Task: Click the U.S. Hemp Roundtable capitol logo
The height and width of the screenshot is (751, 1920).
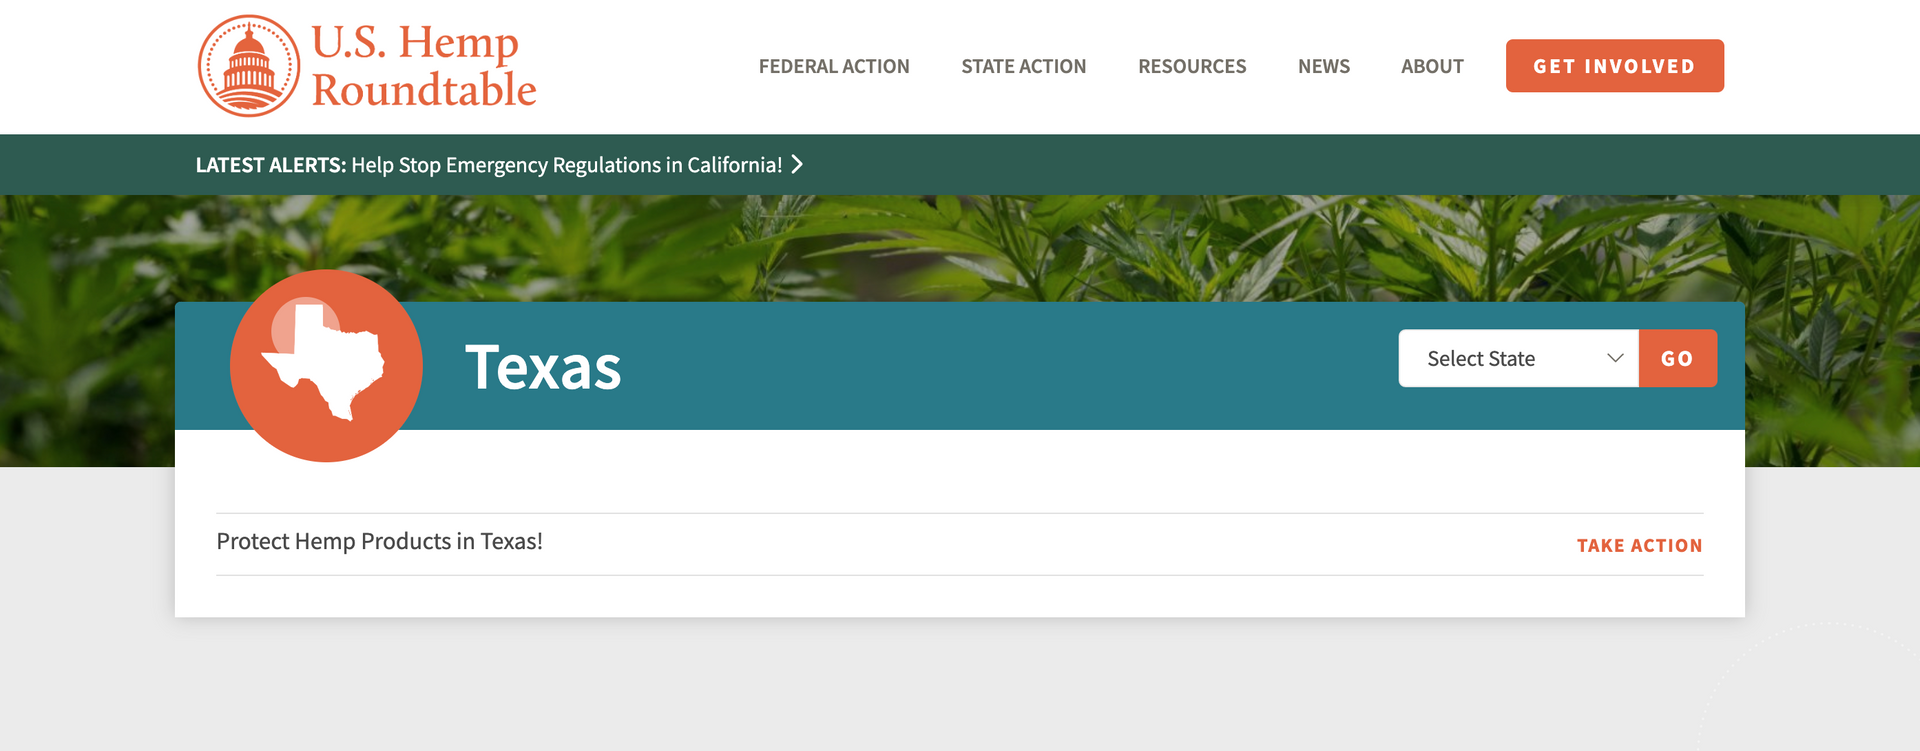Action: (249, 66)
